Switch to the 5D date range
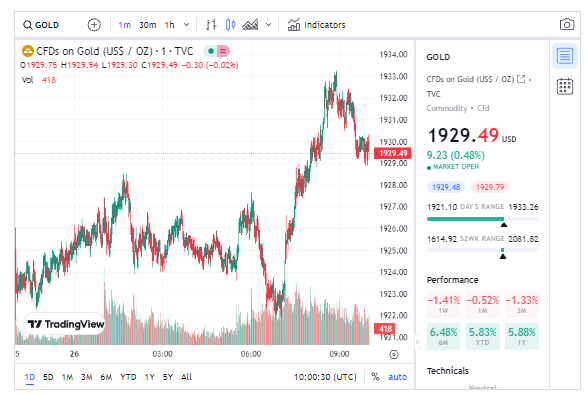 click(48, 377)
